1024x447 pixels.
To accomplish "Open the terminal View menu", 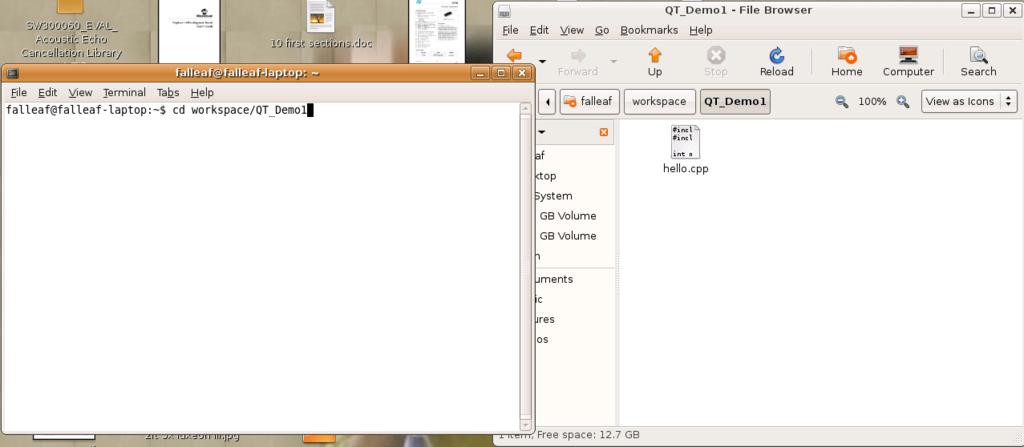I will coord(80,92).
